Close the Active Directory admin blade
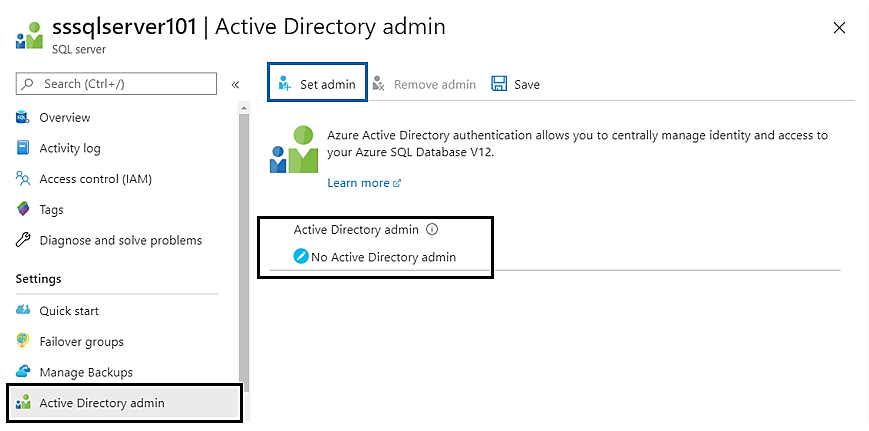This screenshot has height=431, width=869. point(839,28)
